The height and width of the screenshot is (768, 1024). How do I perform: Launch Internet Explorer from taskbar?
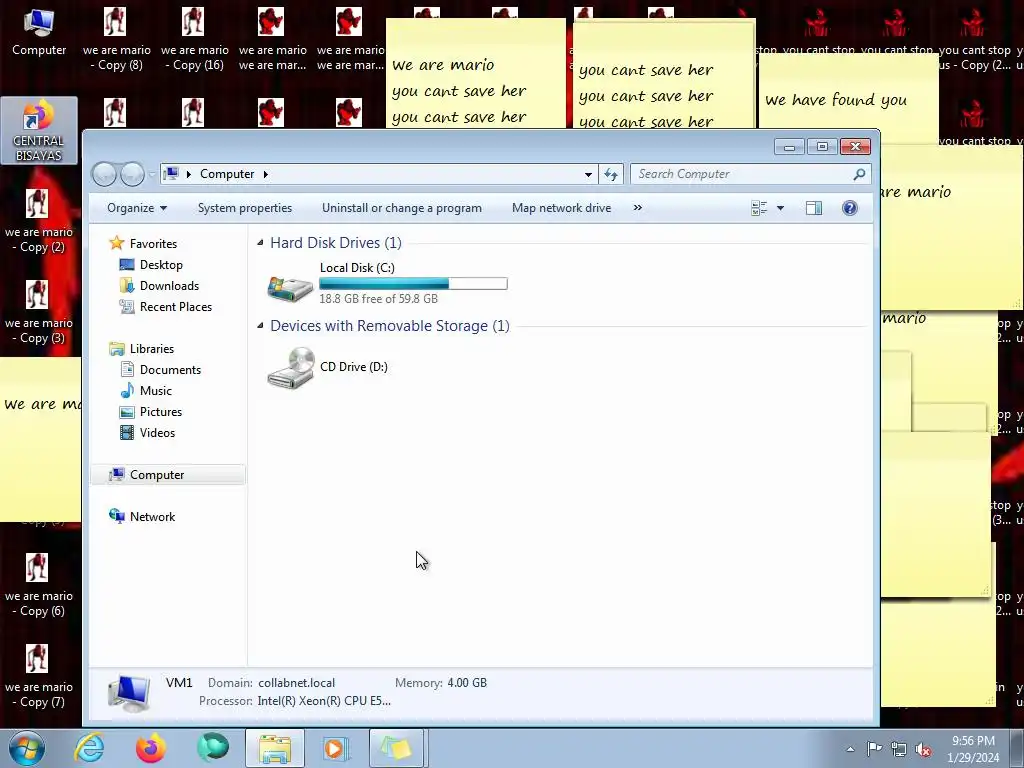coord(89,748)
